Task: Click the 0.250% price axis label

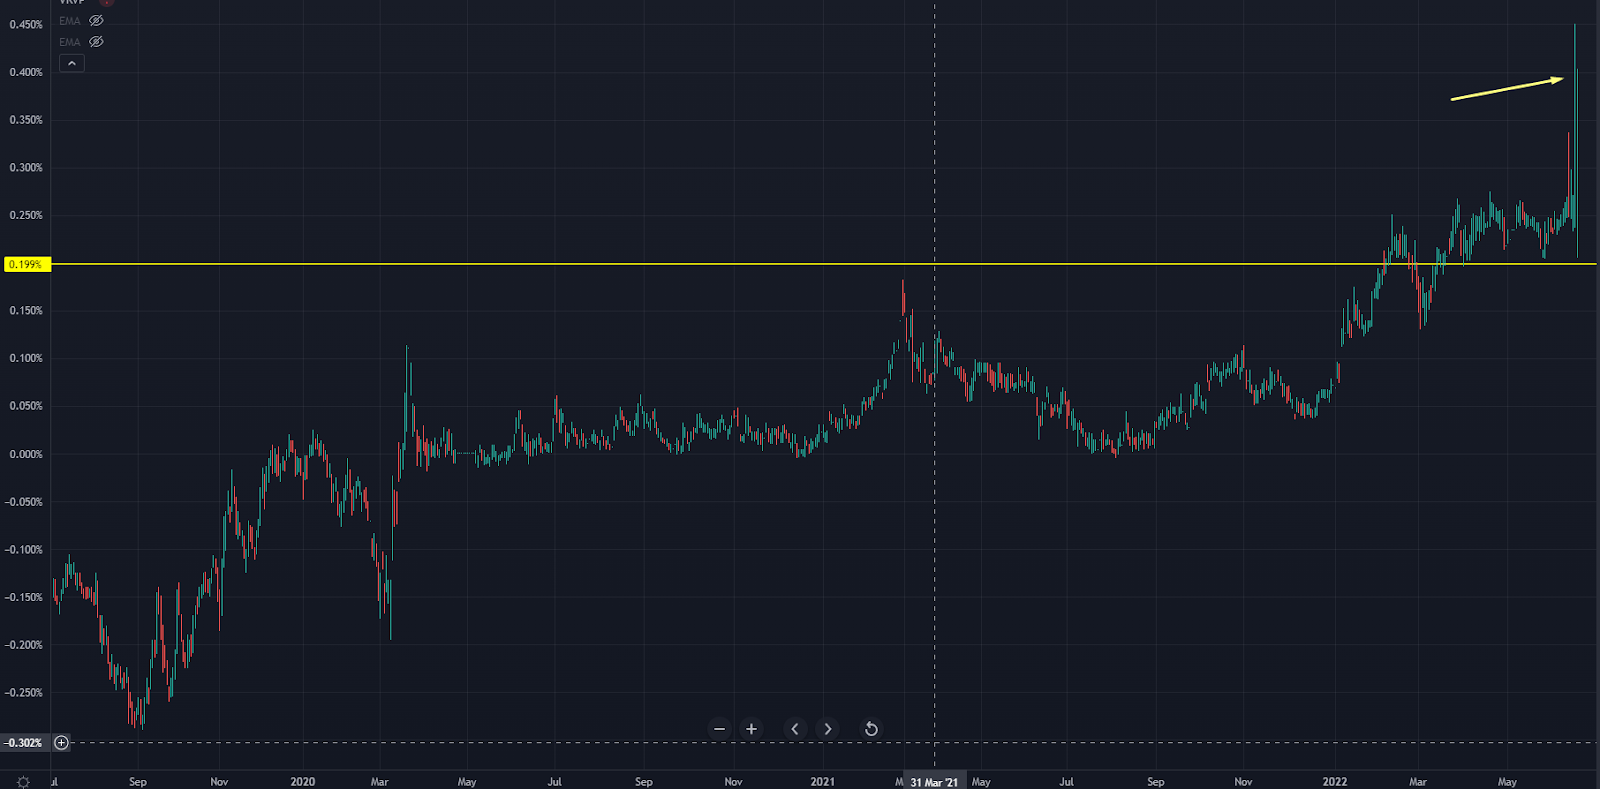Action: click(x=26, y=215)
